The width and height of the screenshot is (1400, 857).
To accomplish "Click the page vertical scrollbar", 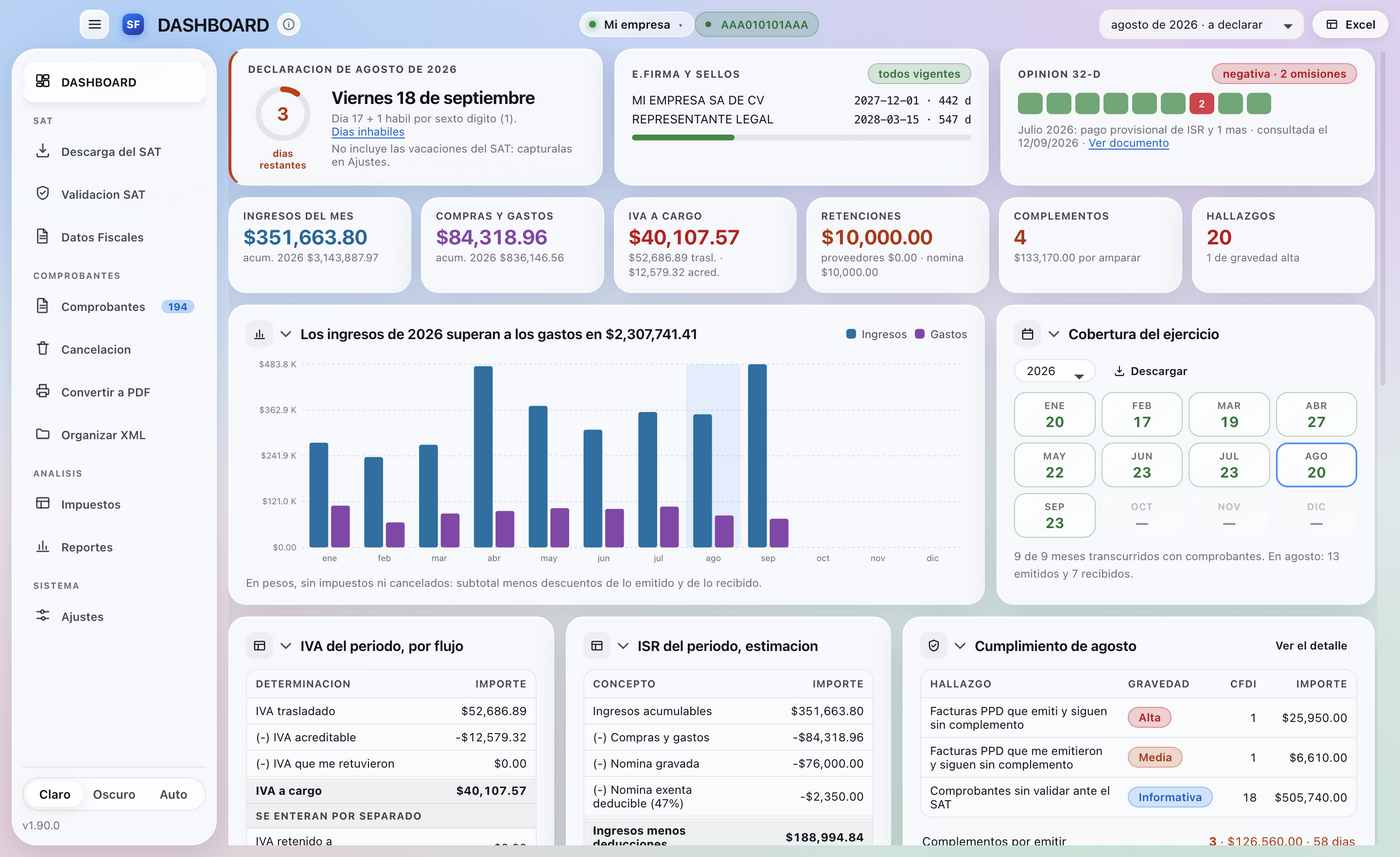I will click(1383, 220).
